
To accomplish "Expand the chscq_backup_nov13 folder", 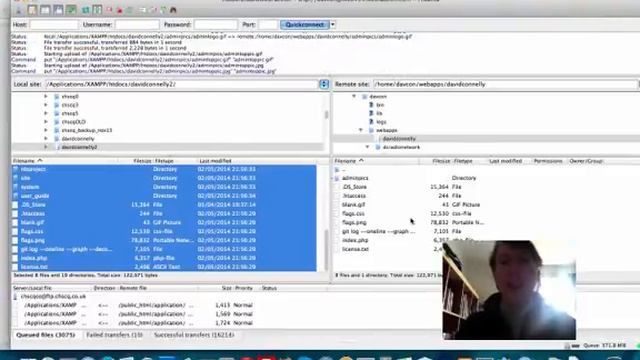I will (x=46, y=130).
